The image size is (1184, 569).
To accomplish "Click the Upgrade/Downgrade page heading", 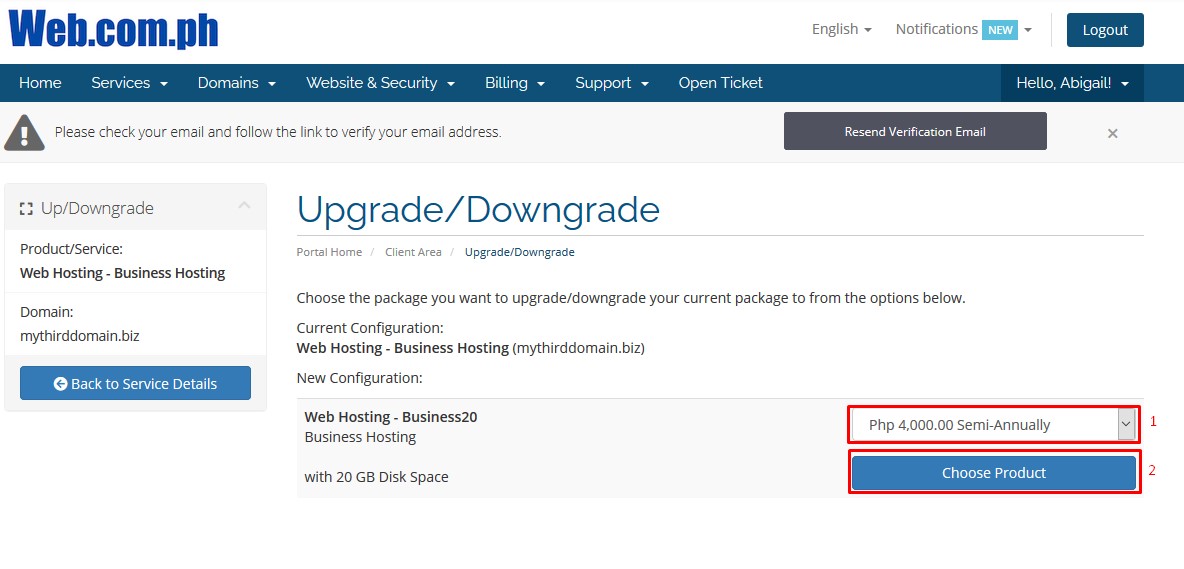I will point(478,210).
